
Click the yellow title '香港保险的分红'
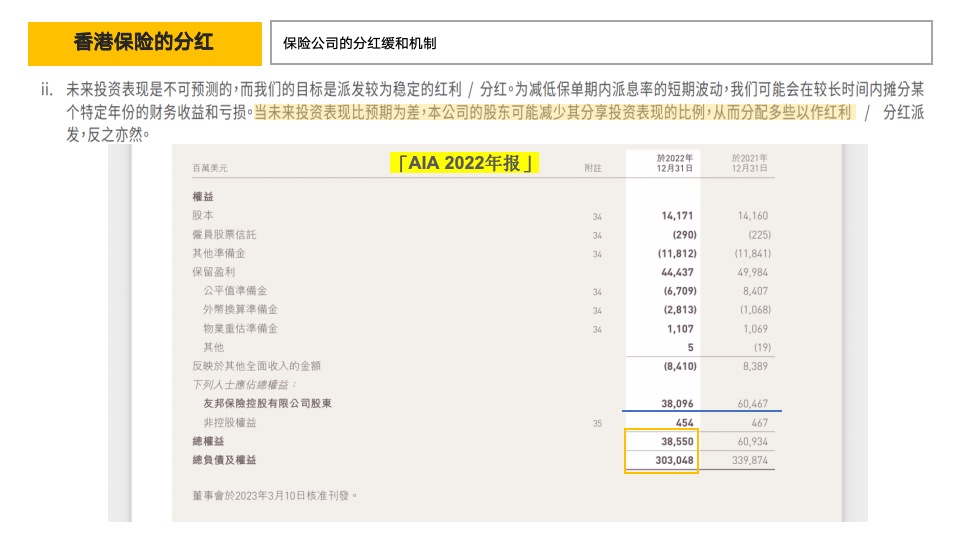(x=144, y=42)
